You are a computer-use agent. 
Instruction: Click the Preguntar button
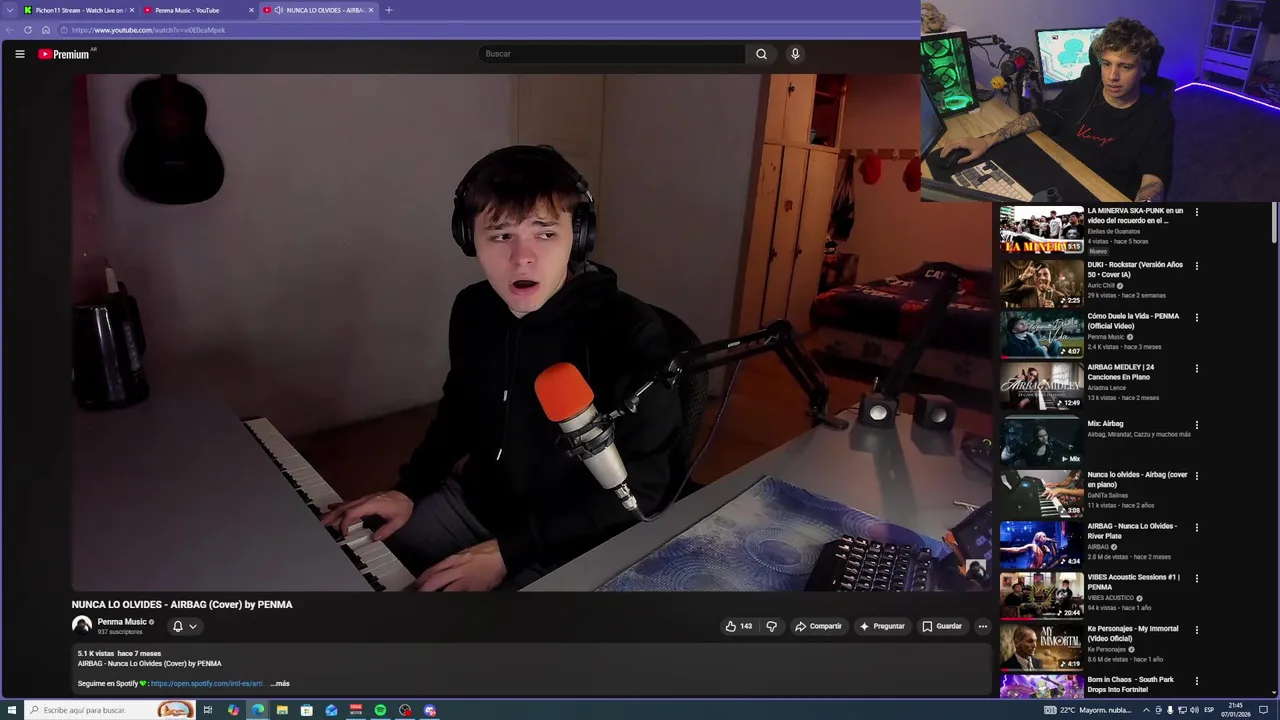[881, 626]
